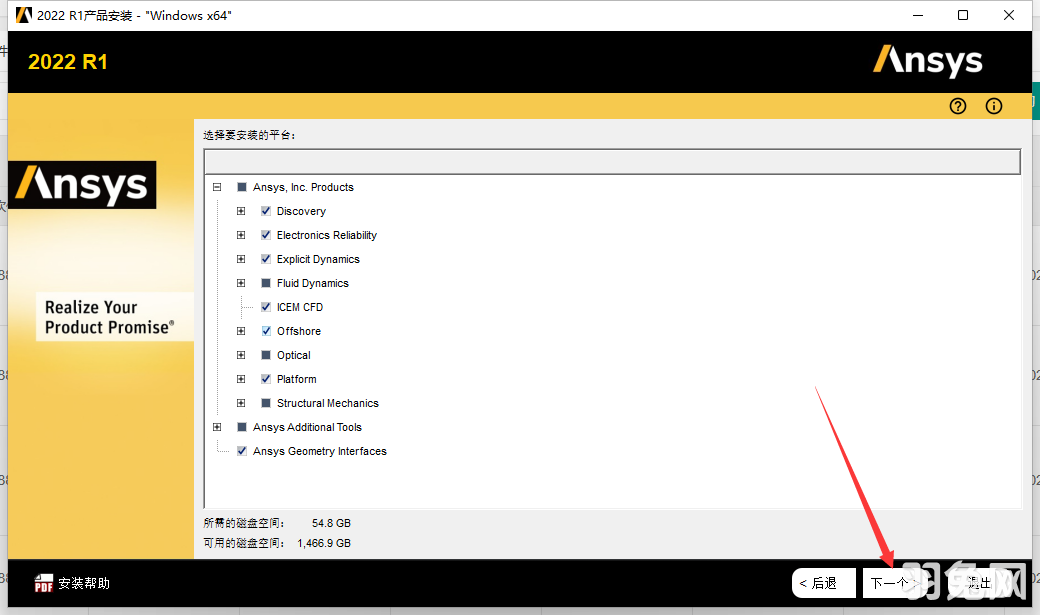Collapse the Ansys, Inc. Products tree
Viewport: 1040px width, 615px height.
217,187
